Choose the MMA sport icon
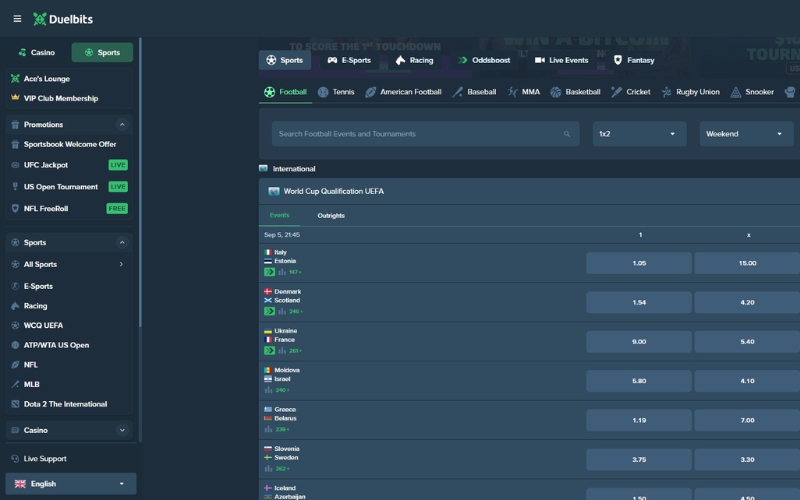Viewport: 800px width, 500px height. click(523, 92)
